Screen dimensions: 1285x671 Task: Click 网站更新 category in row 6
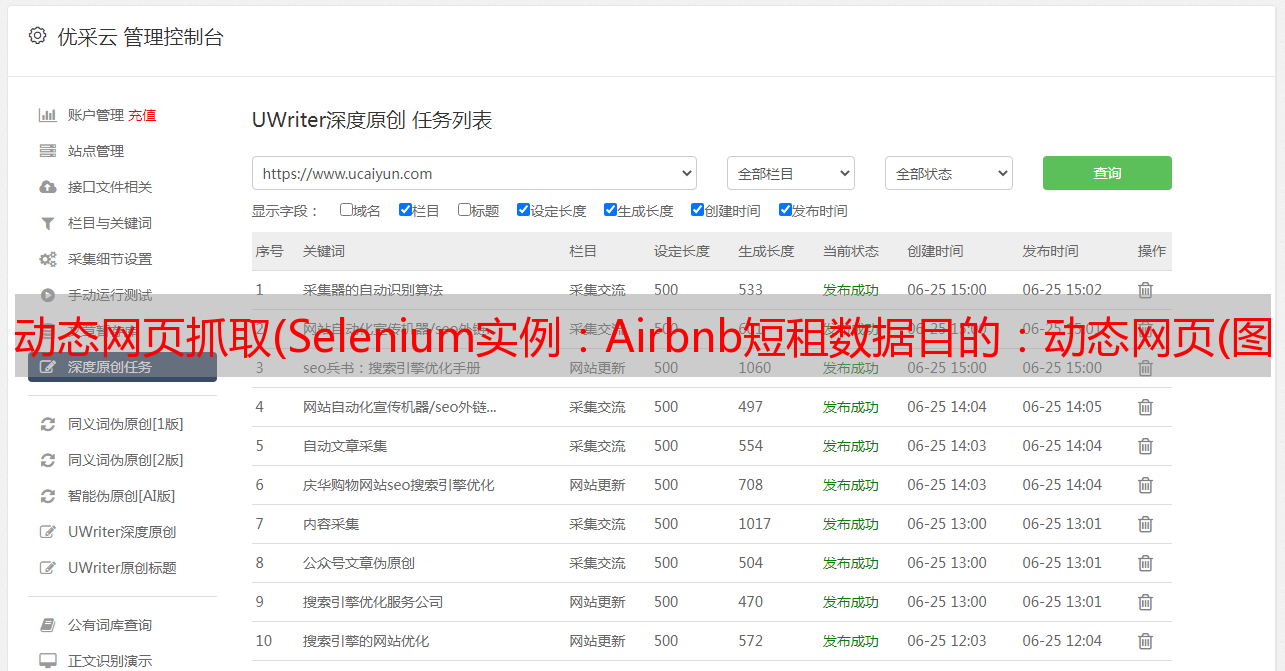coord(597,485)
